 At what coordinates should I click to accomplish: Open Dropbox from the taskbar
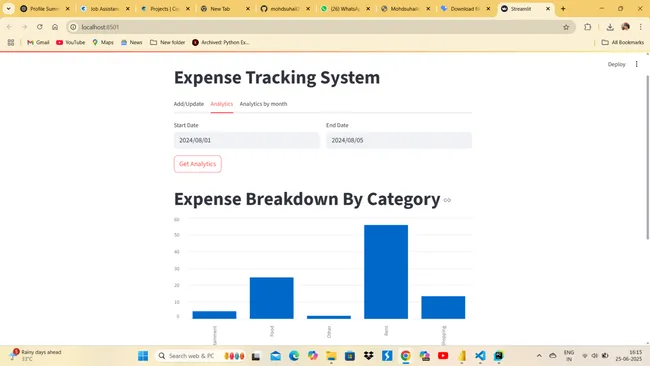pos(369,356)
